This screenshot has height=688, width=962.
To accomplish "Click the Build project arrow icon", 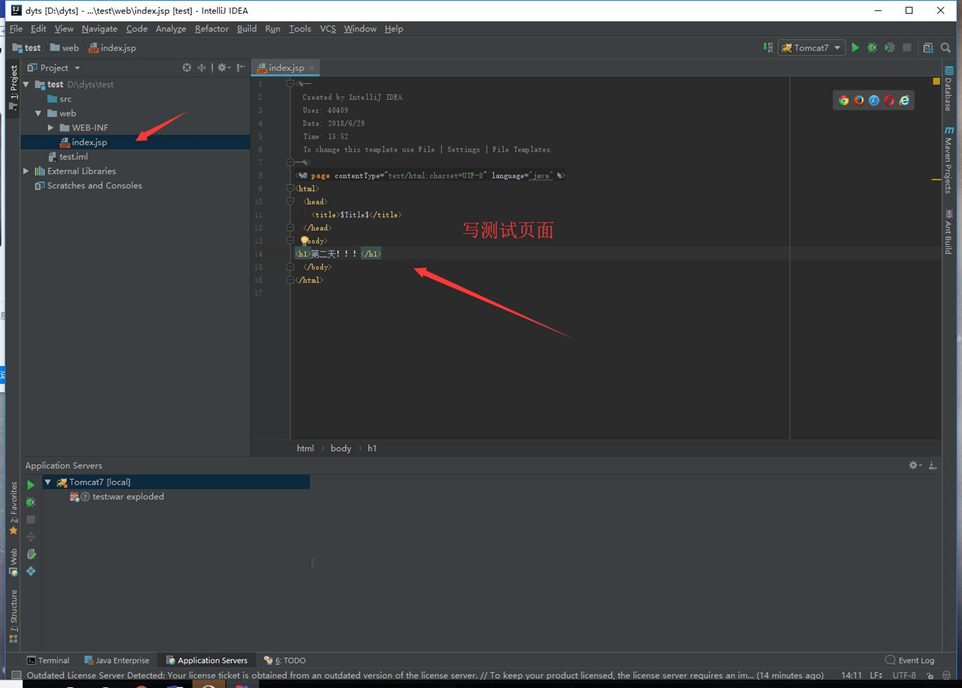I will click(768, 47).
